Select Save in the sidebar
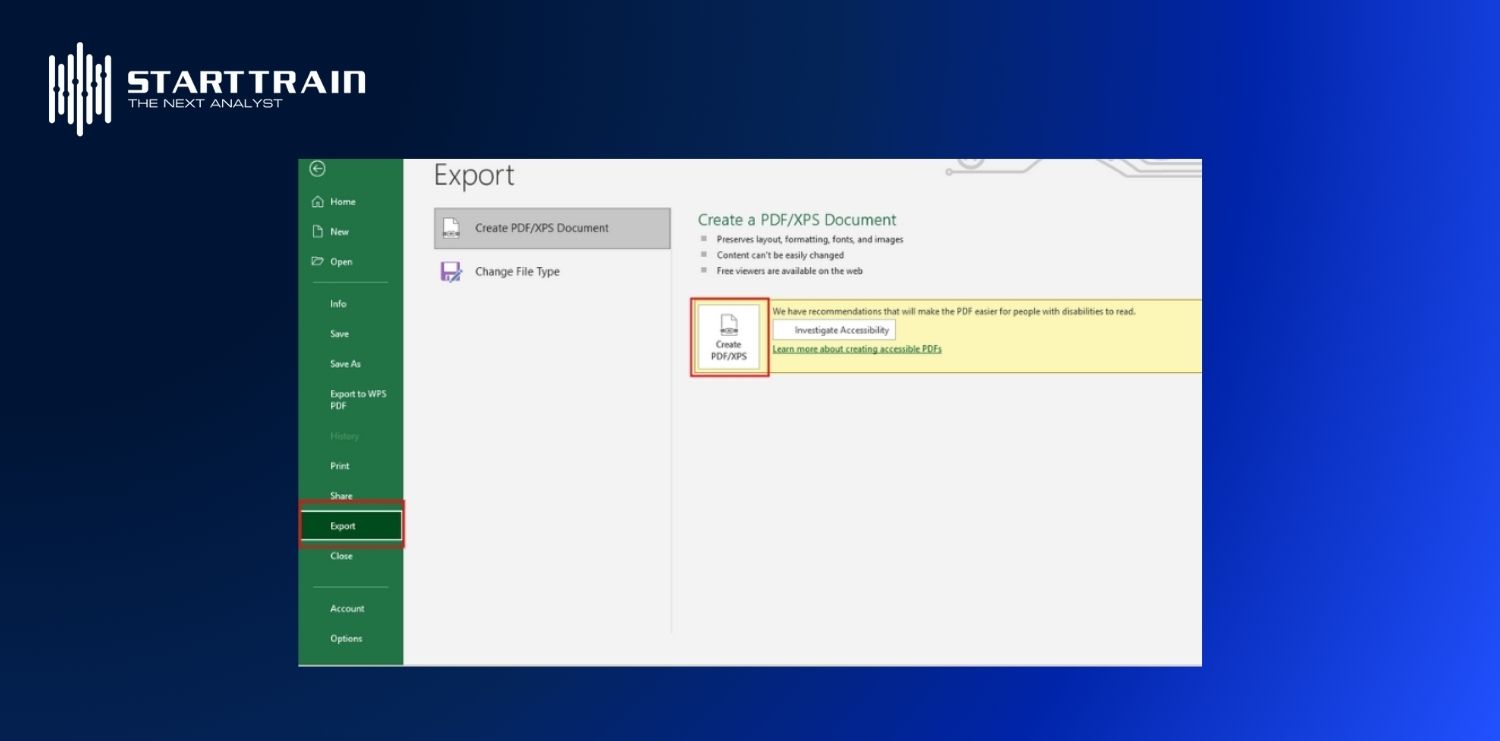This screenshot has width=1500, height=741. [339, 334]
